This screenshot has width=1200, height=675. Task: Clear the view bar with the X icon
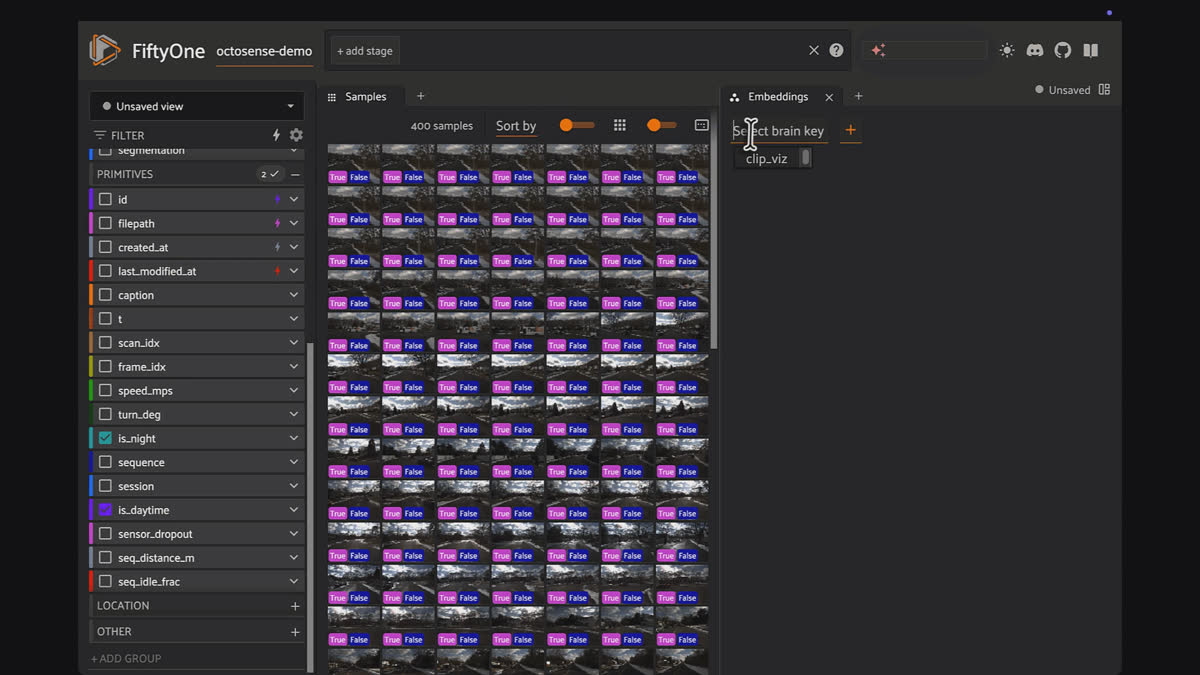coord(814,50)
